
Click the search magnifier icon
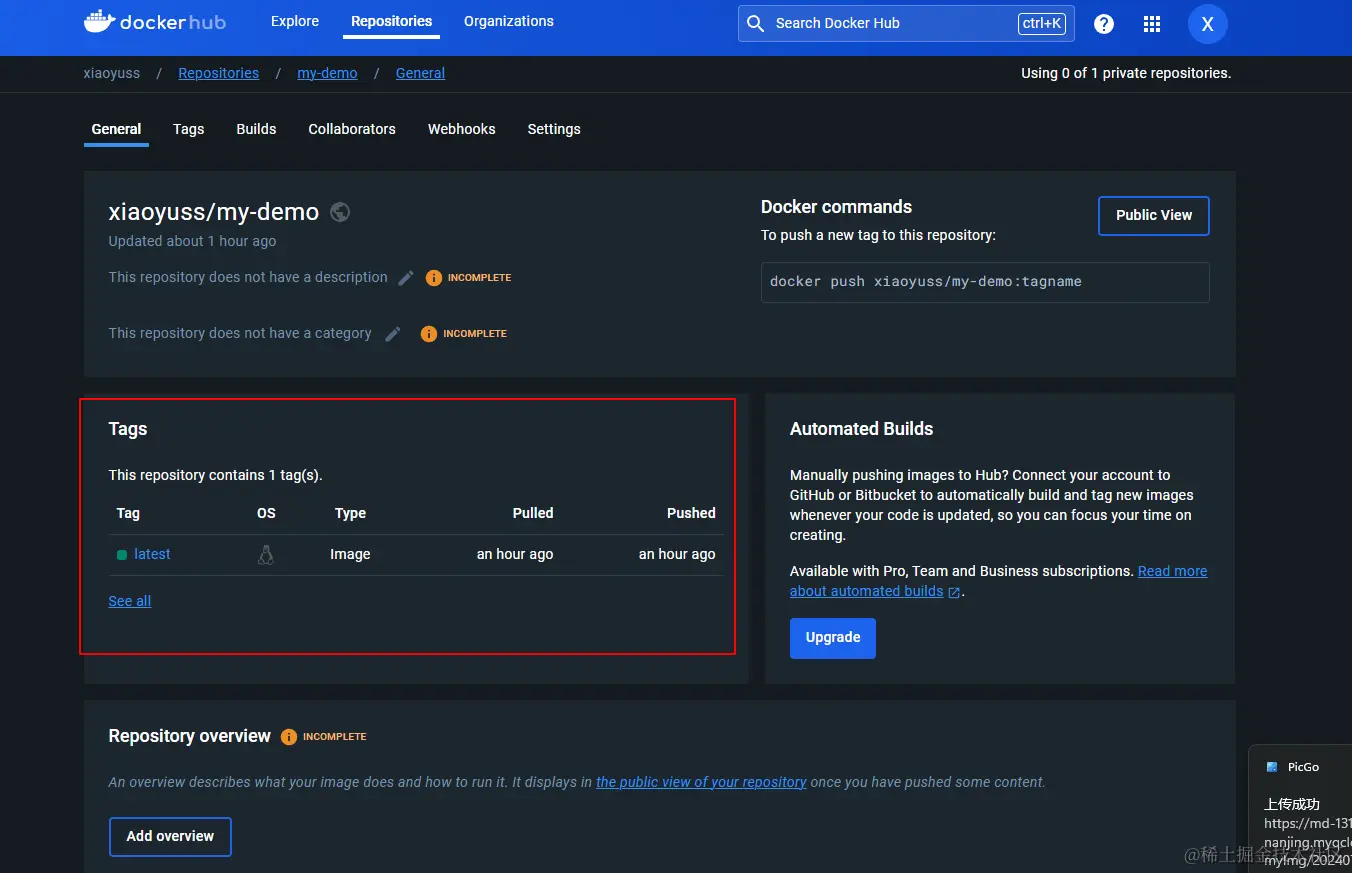pos(756,23)
